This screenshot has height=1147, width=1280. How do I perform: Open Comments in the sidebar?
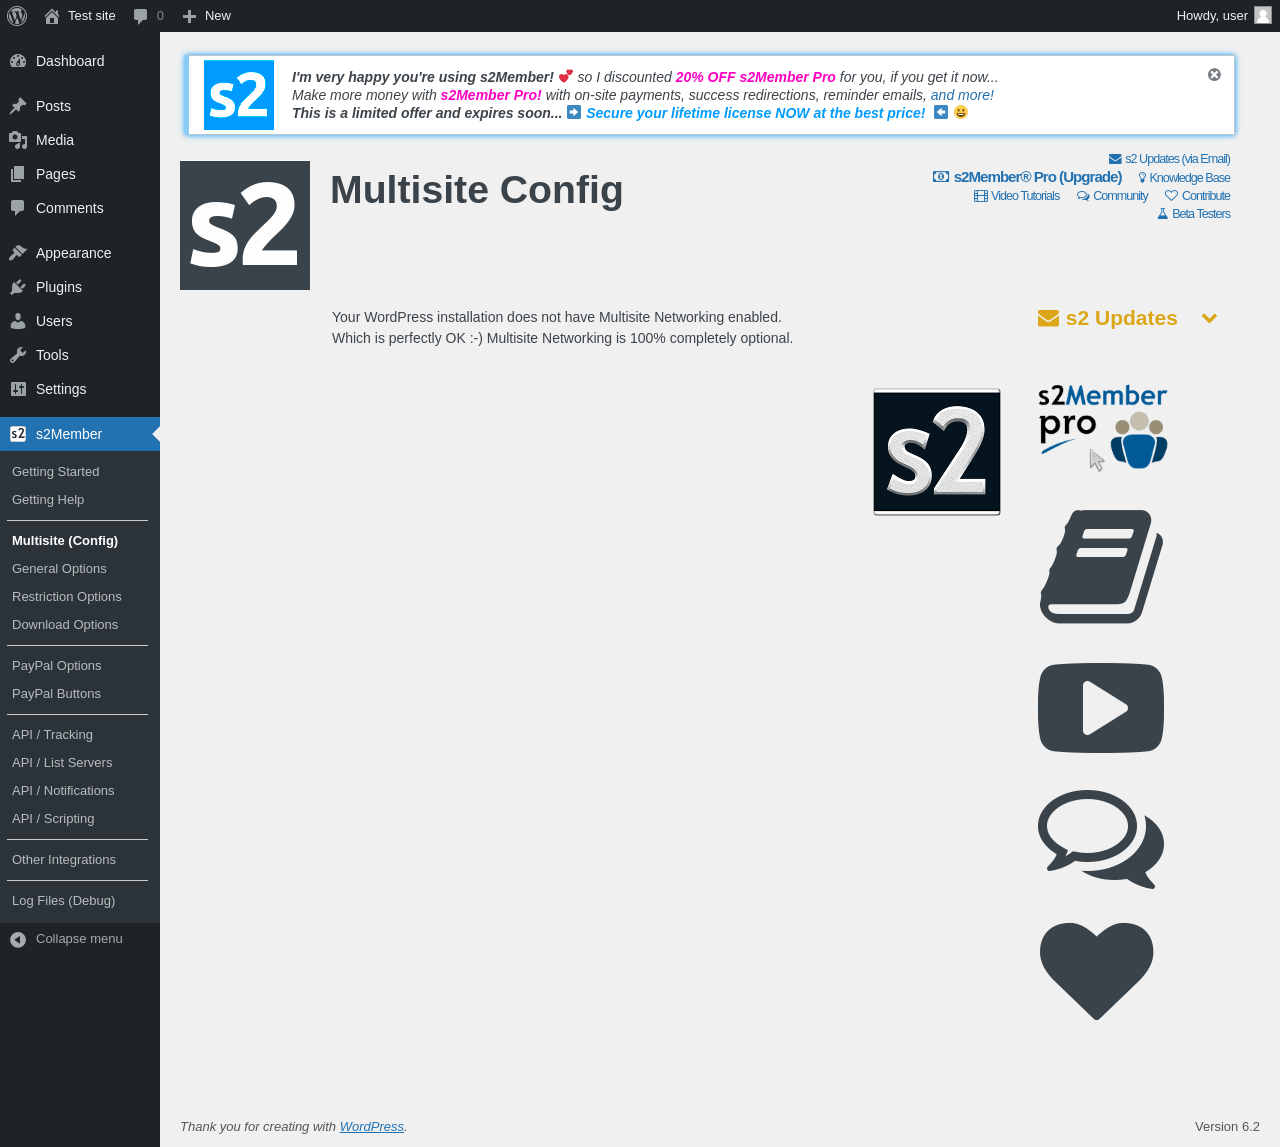(x=80, y=208)
